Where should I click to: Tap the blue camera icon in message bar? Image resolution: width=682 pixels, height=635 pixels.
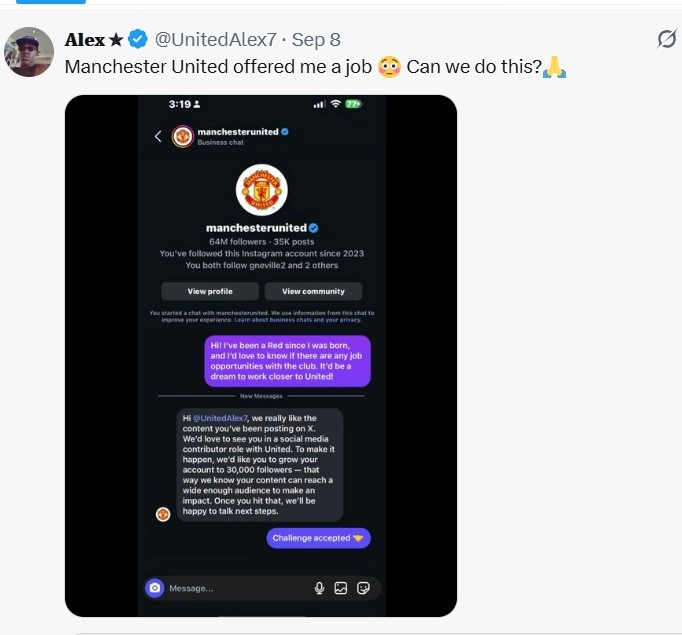[x=154, y=588]
